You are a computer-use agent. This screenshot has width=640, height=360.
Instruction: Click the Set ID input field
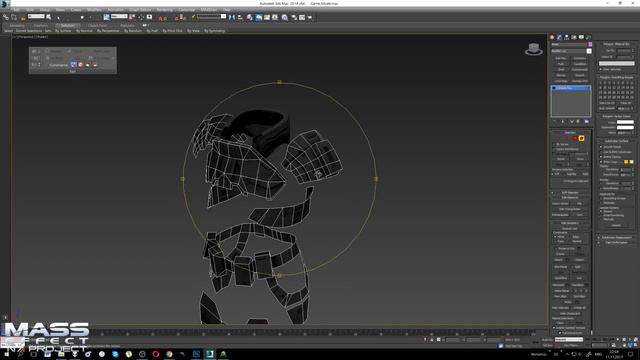[624, 51]
